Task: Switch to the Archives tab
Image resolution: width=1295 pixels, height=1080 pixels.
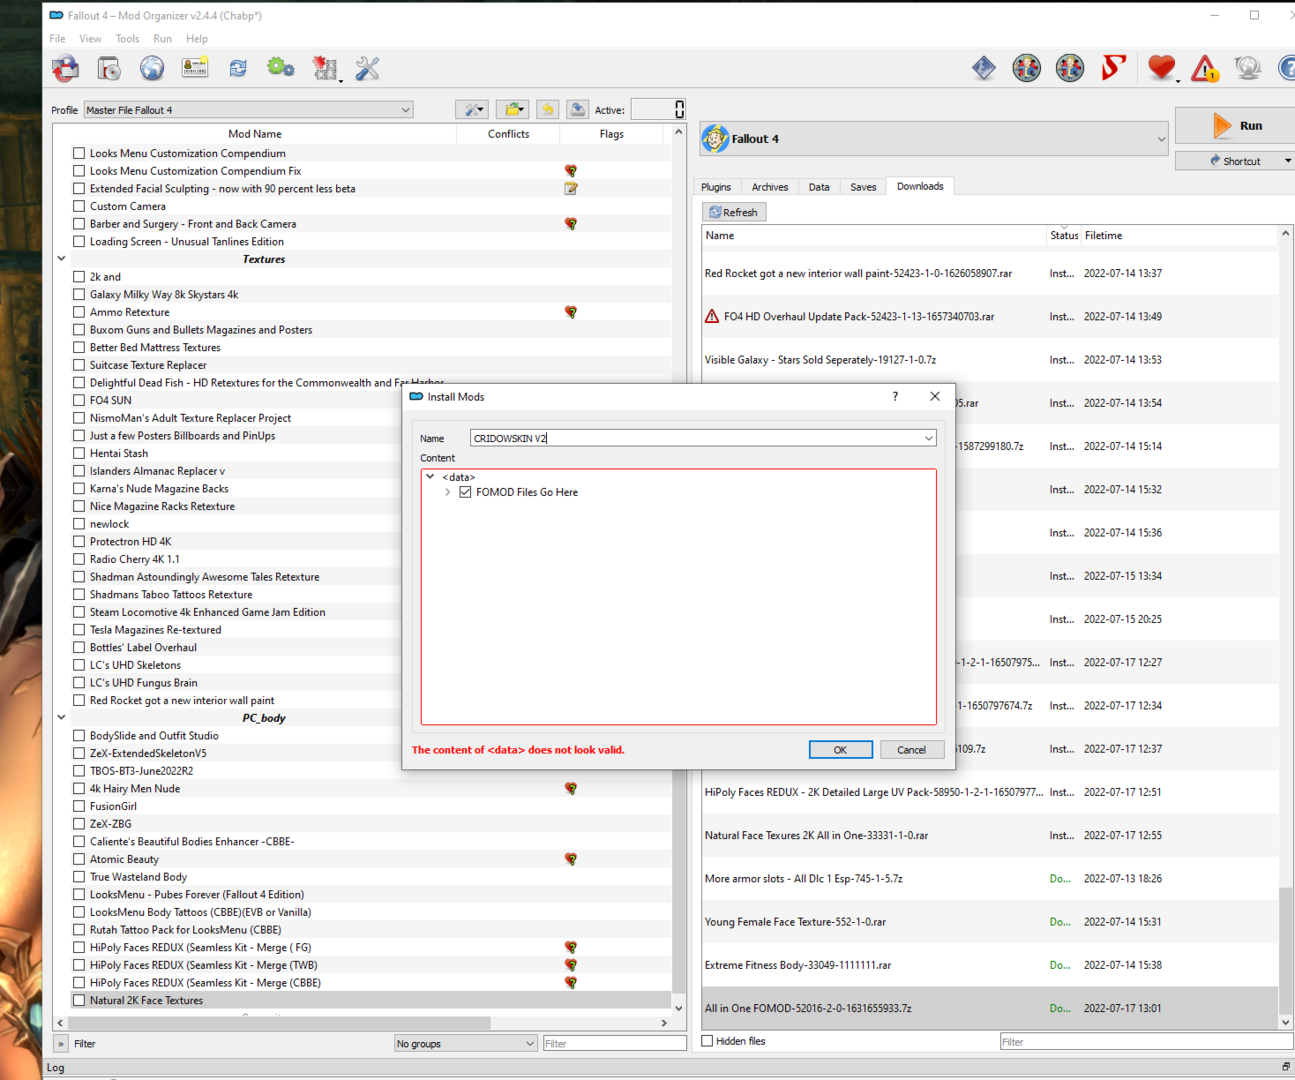Action: [x=770, y=187]
